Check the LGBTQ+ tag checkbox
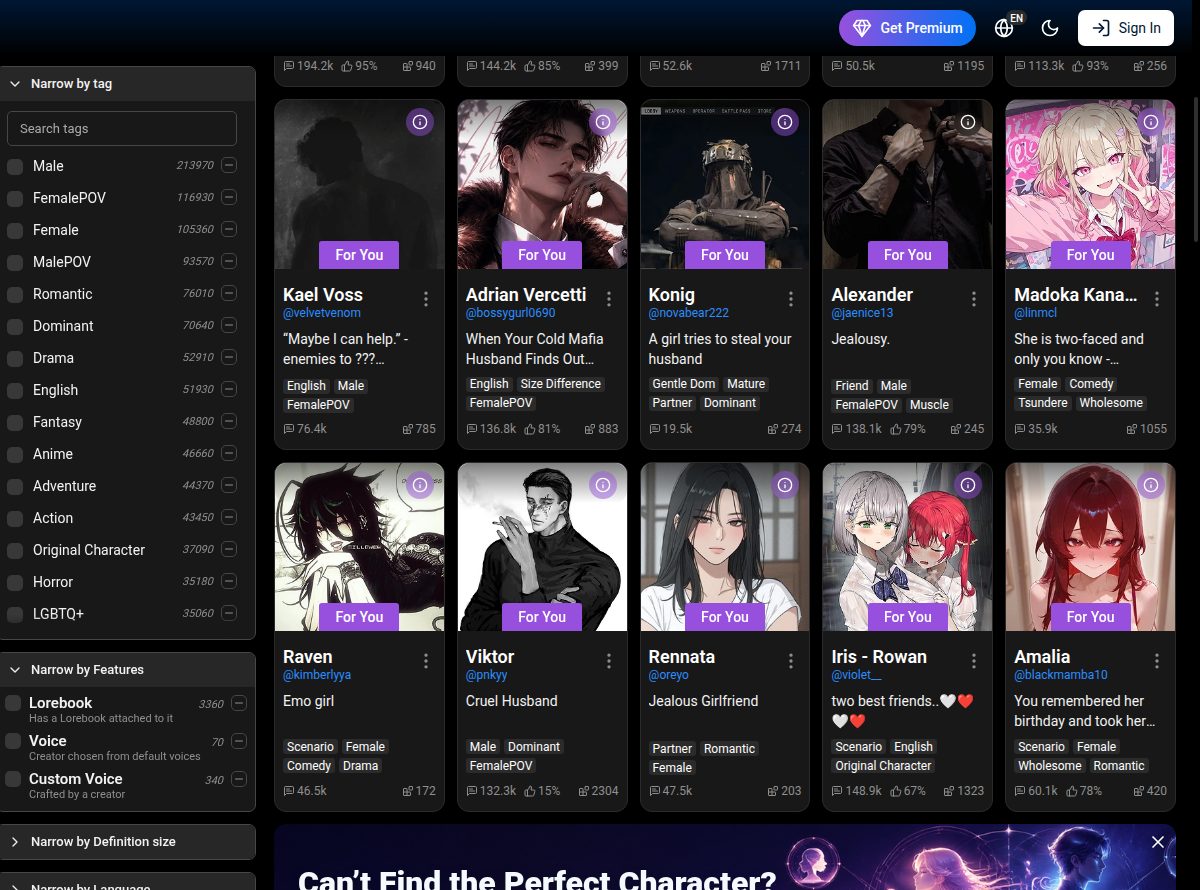This screenshot has height=890, width=1200. 15,614
